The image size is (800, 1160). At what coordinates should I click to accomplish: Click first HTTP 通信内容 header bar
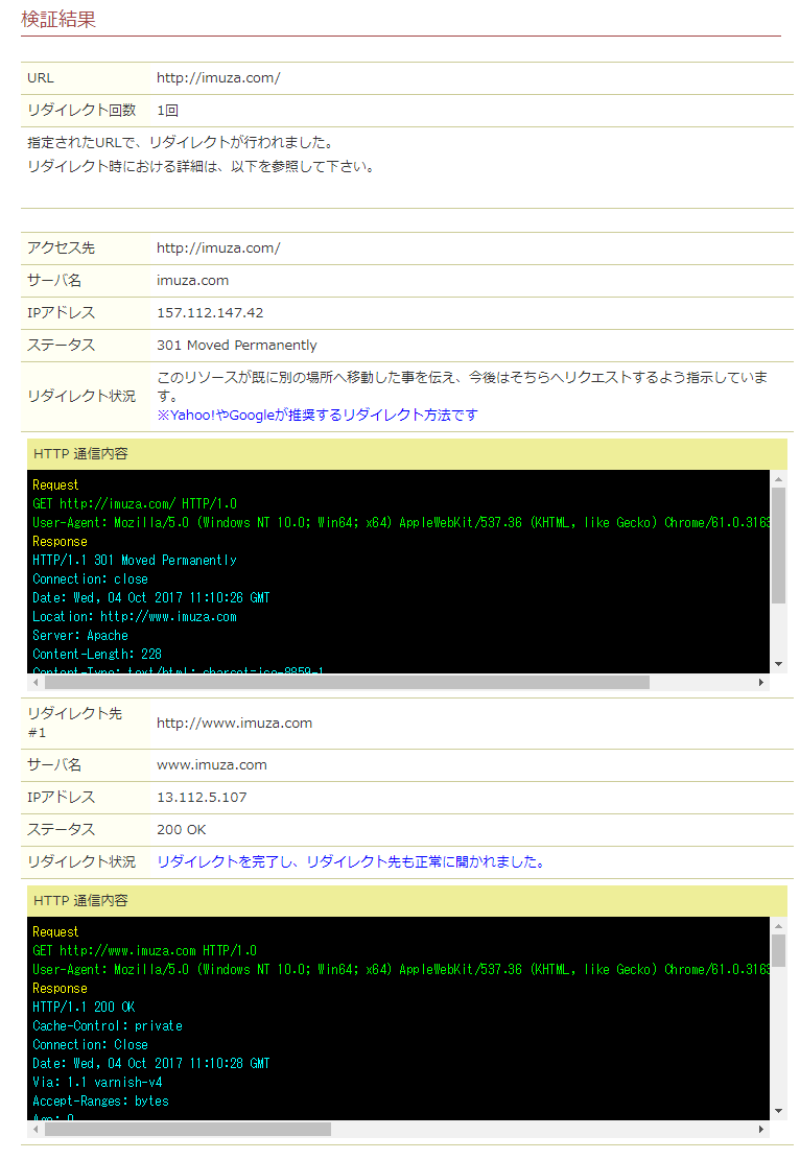(x=407, y=454)
